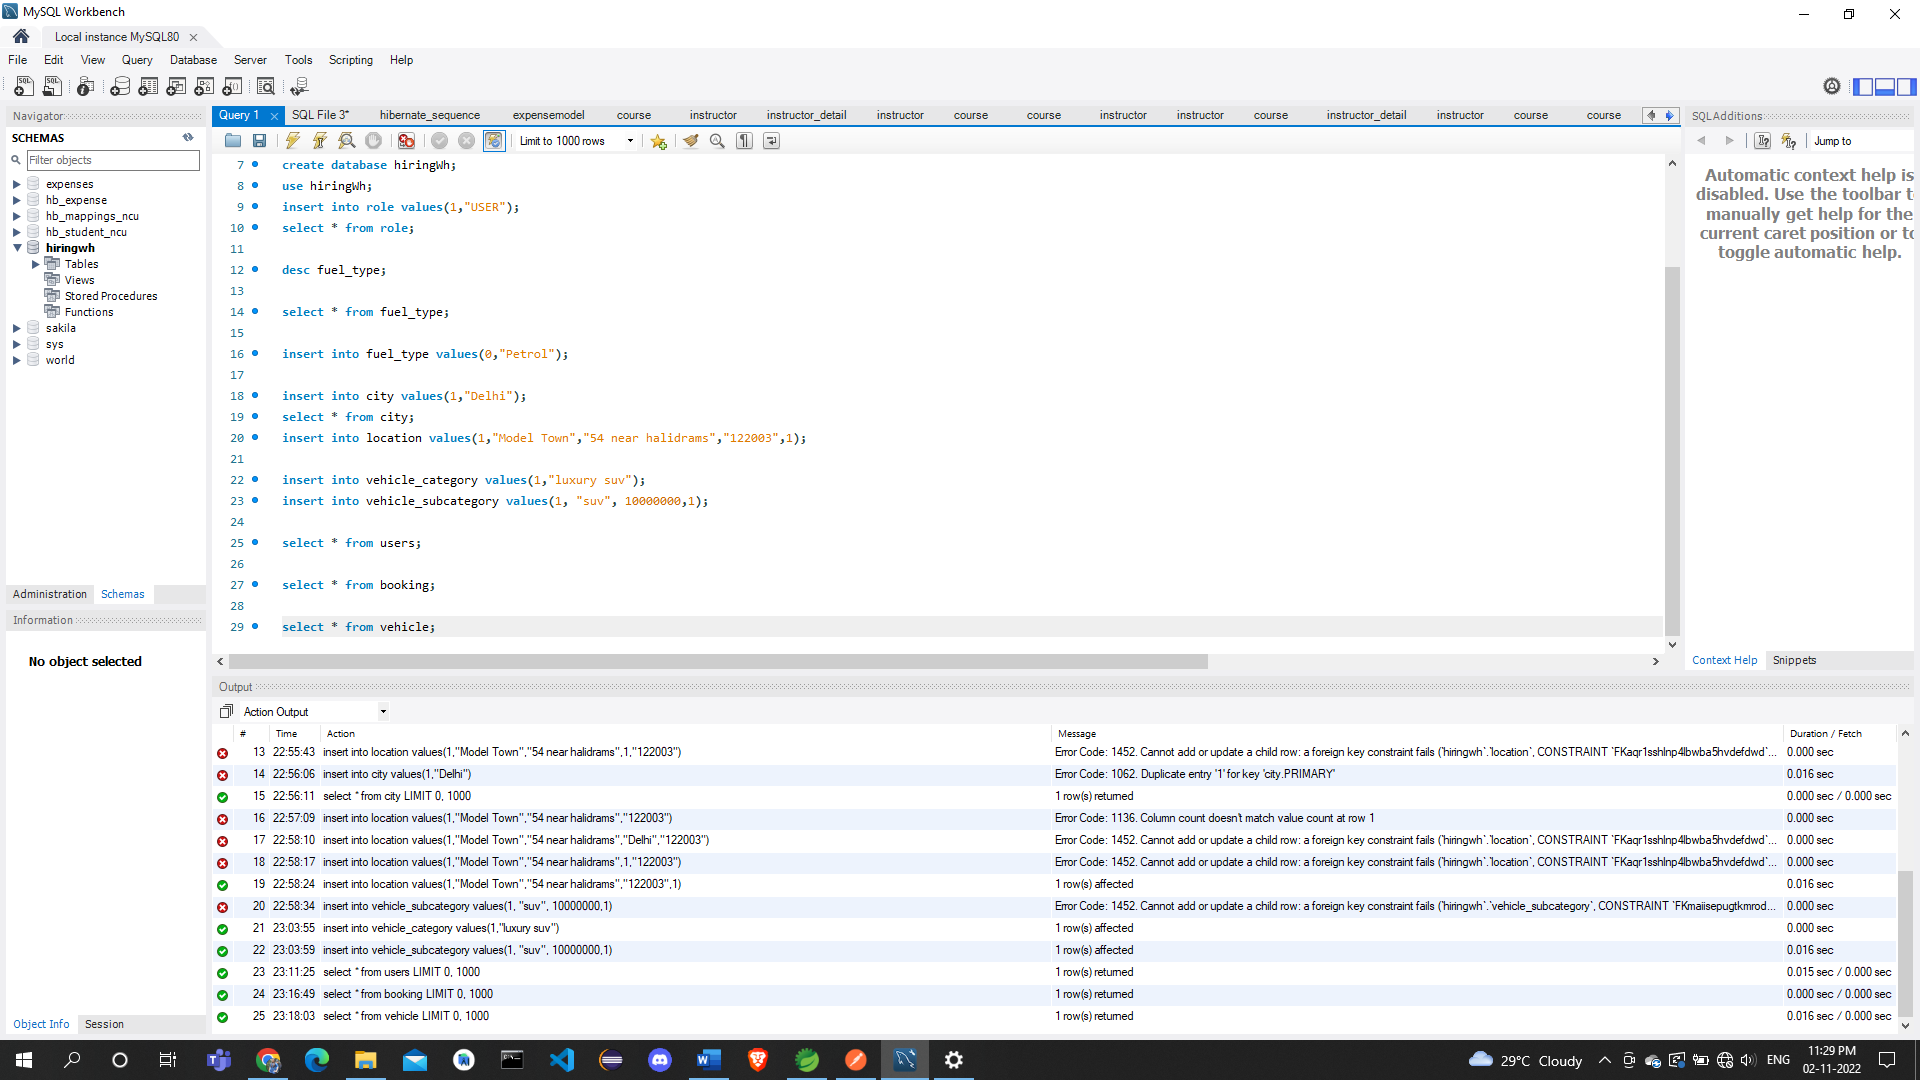Save the current SQL script

point(259,140)
